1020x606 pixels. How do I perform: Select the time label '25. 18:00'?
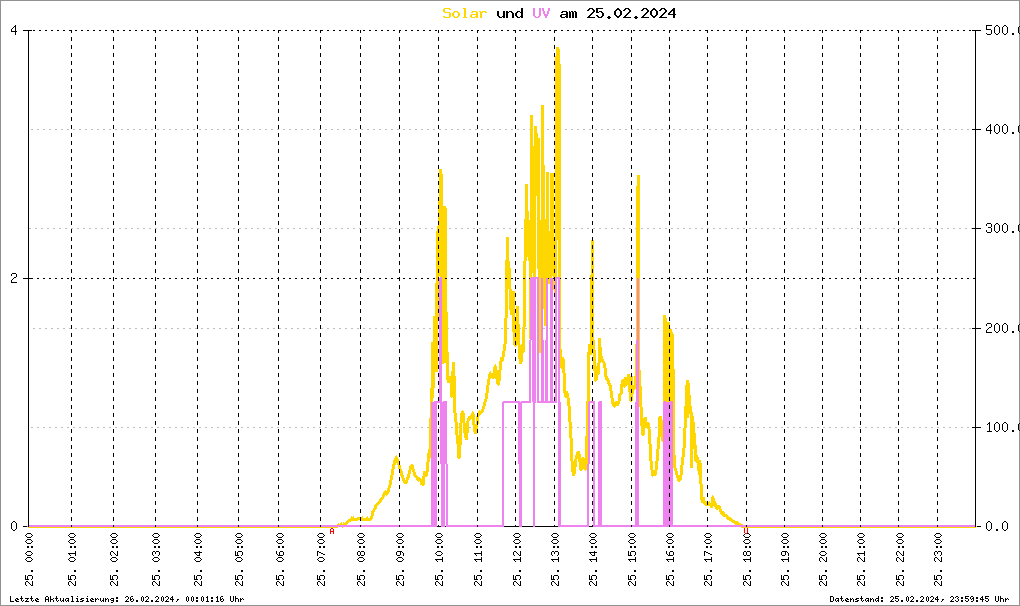pos(747,560)
